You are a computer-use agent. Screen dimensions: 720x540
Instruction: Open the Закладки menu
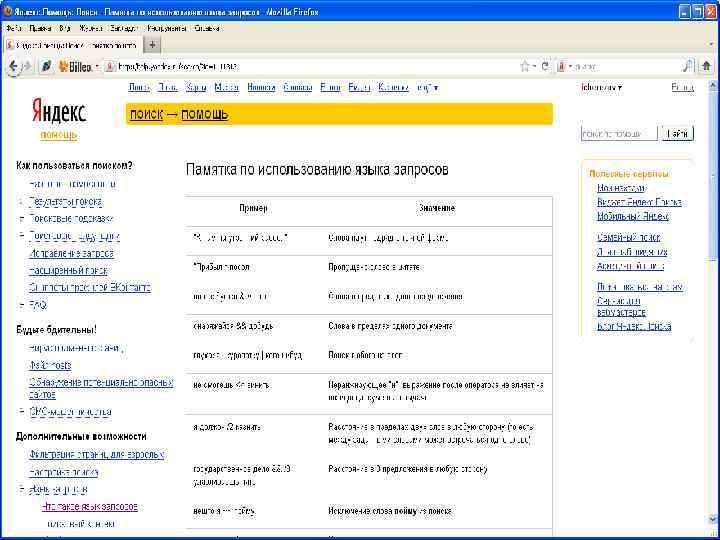124,28
